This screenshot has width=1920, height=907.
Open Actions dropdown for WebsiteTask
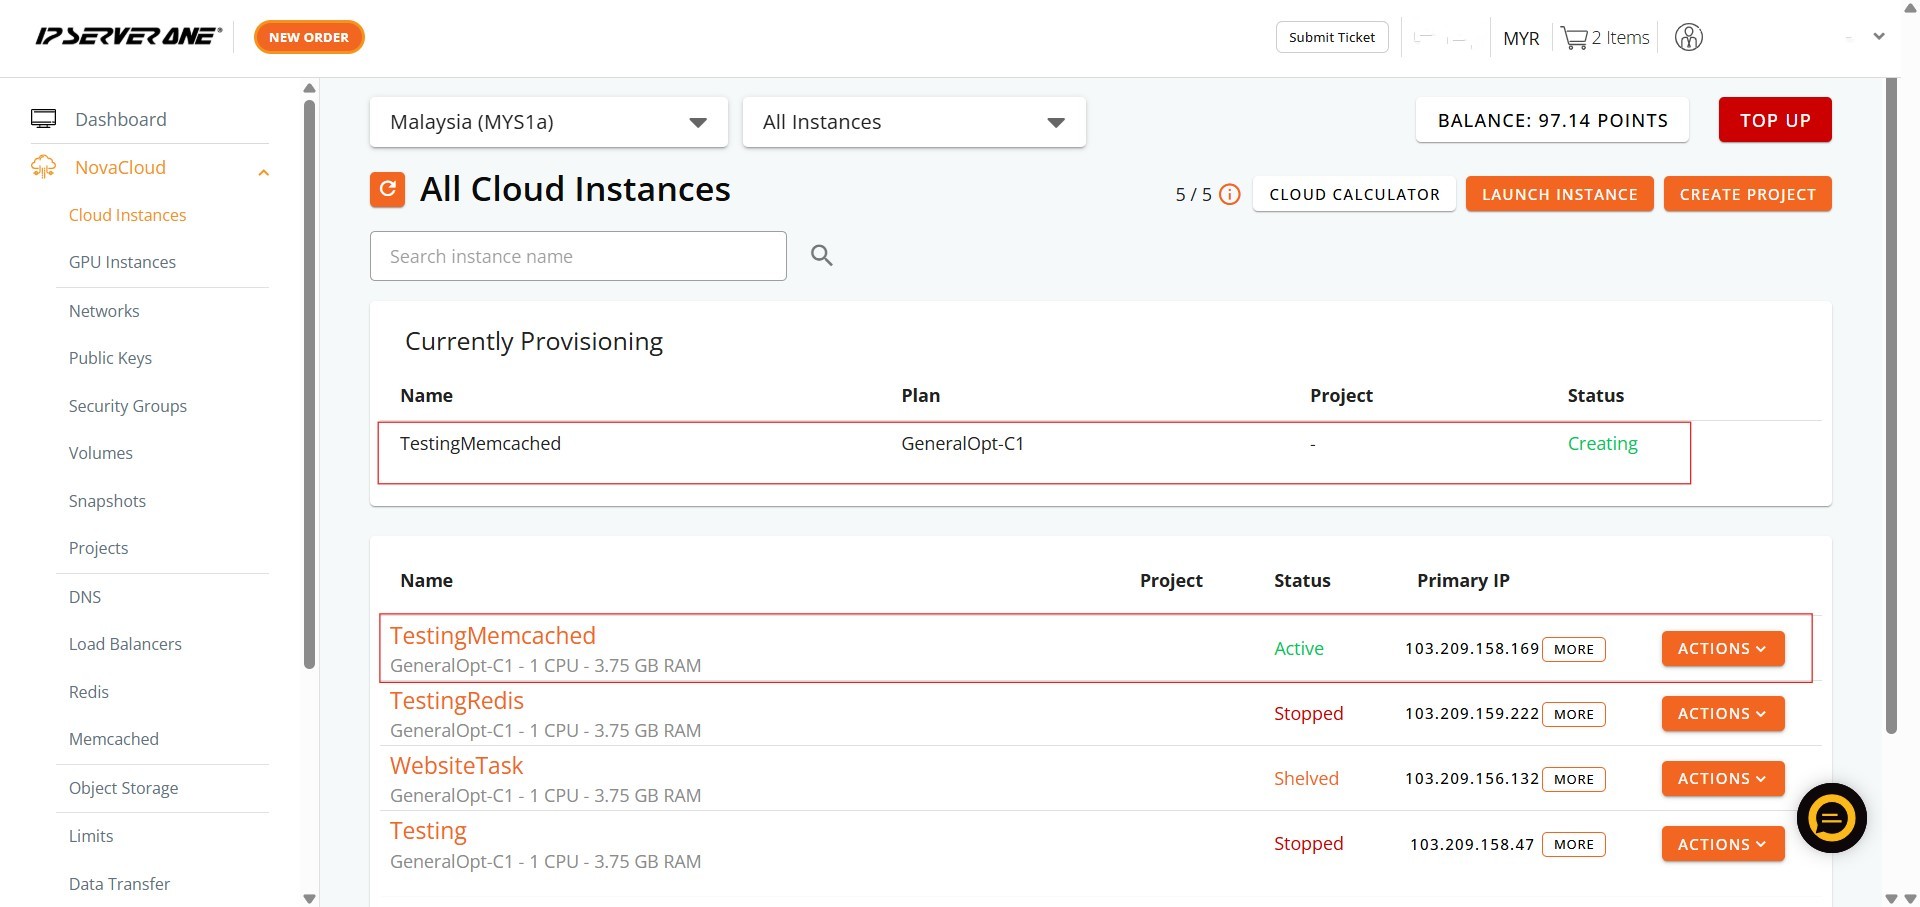pyautogui.click(x=1722, y=779)
